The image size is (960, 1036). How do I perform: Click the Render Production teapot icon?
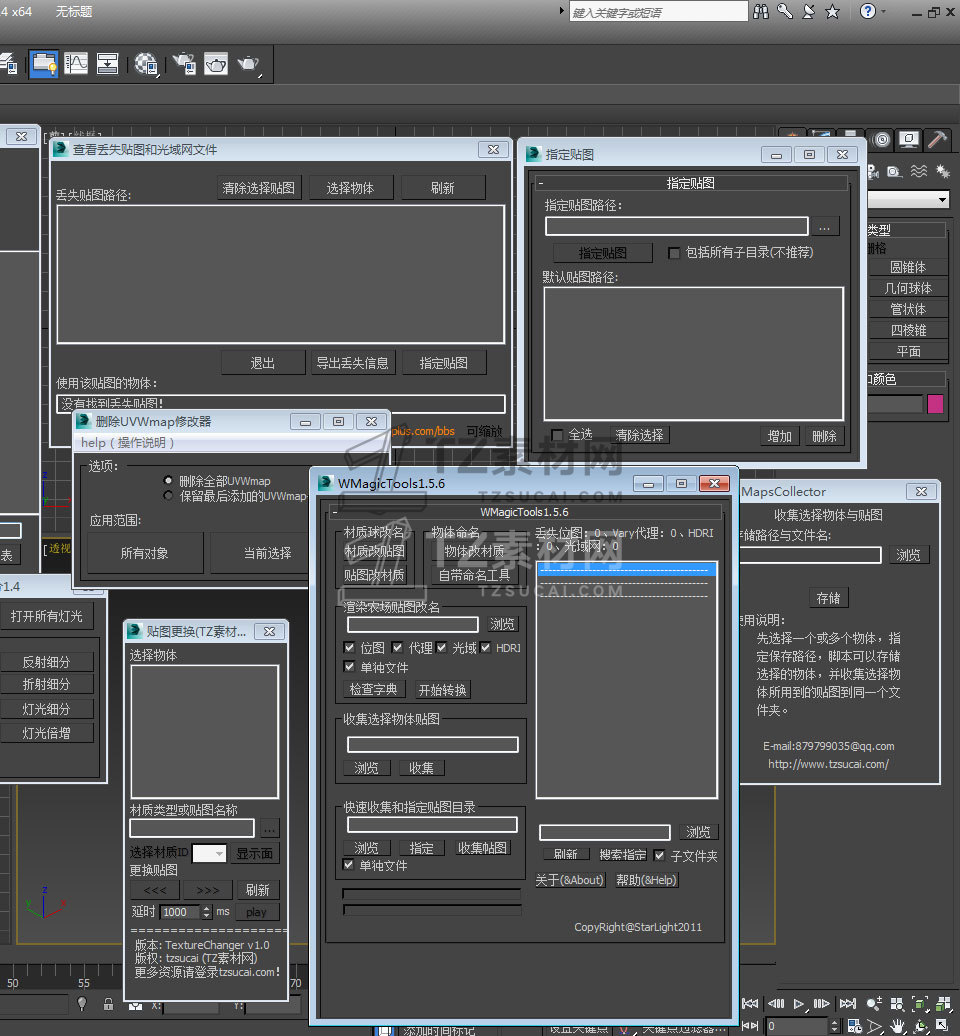pyautogui.click(x=248, y=64)
